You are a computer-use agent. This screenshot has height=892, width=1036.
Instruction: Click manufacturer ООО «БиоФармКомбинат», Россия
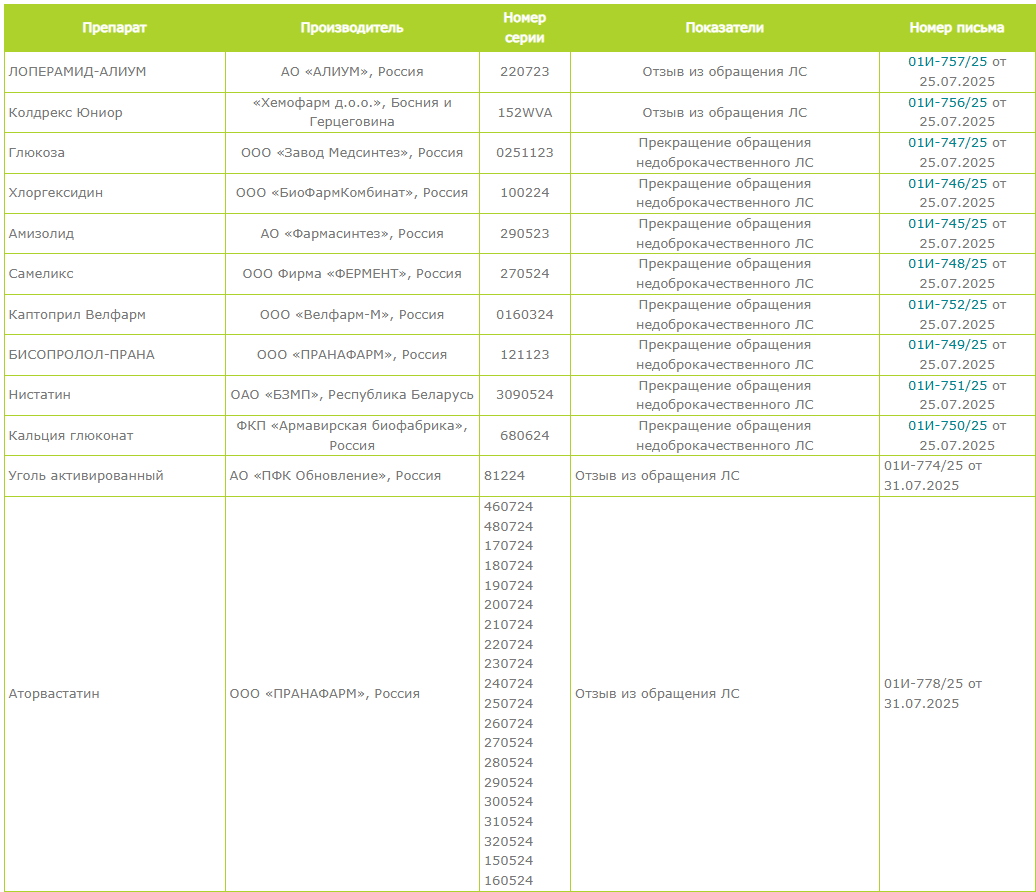(x=352, y=193)
